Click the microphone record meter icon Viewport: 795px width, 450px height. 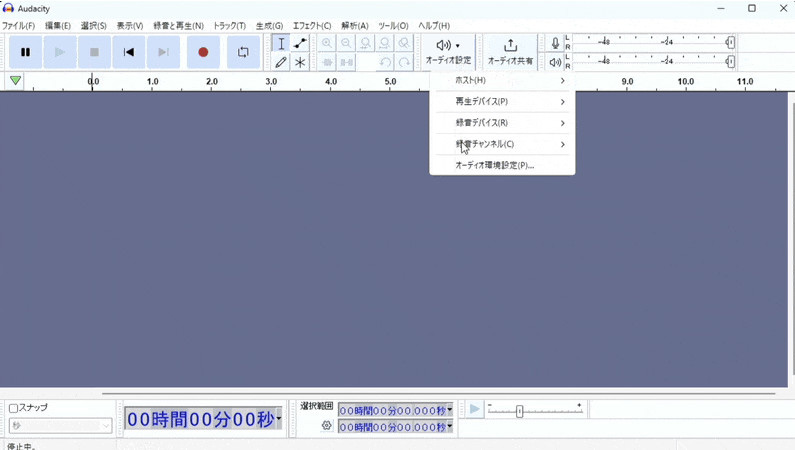tap(555, 43)
